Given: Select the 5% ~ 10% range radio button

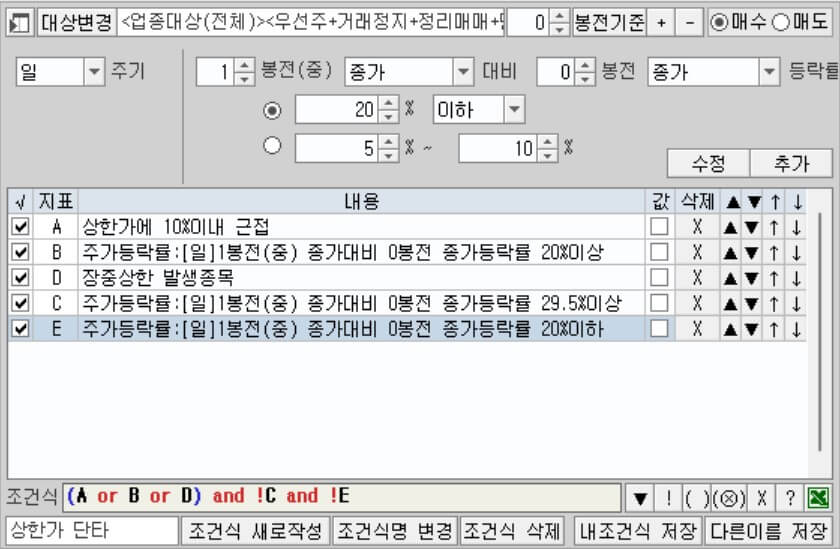Looking at the screenshot, I should (272, 146).
